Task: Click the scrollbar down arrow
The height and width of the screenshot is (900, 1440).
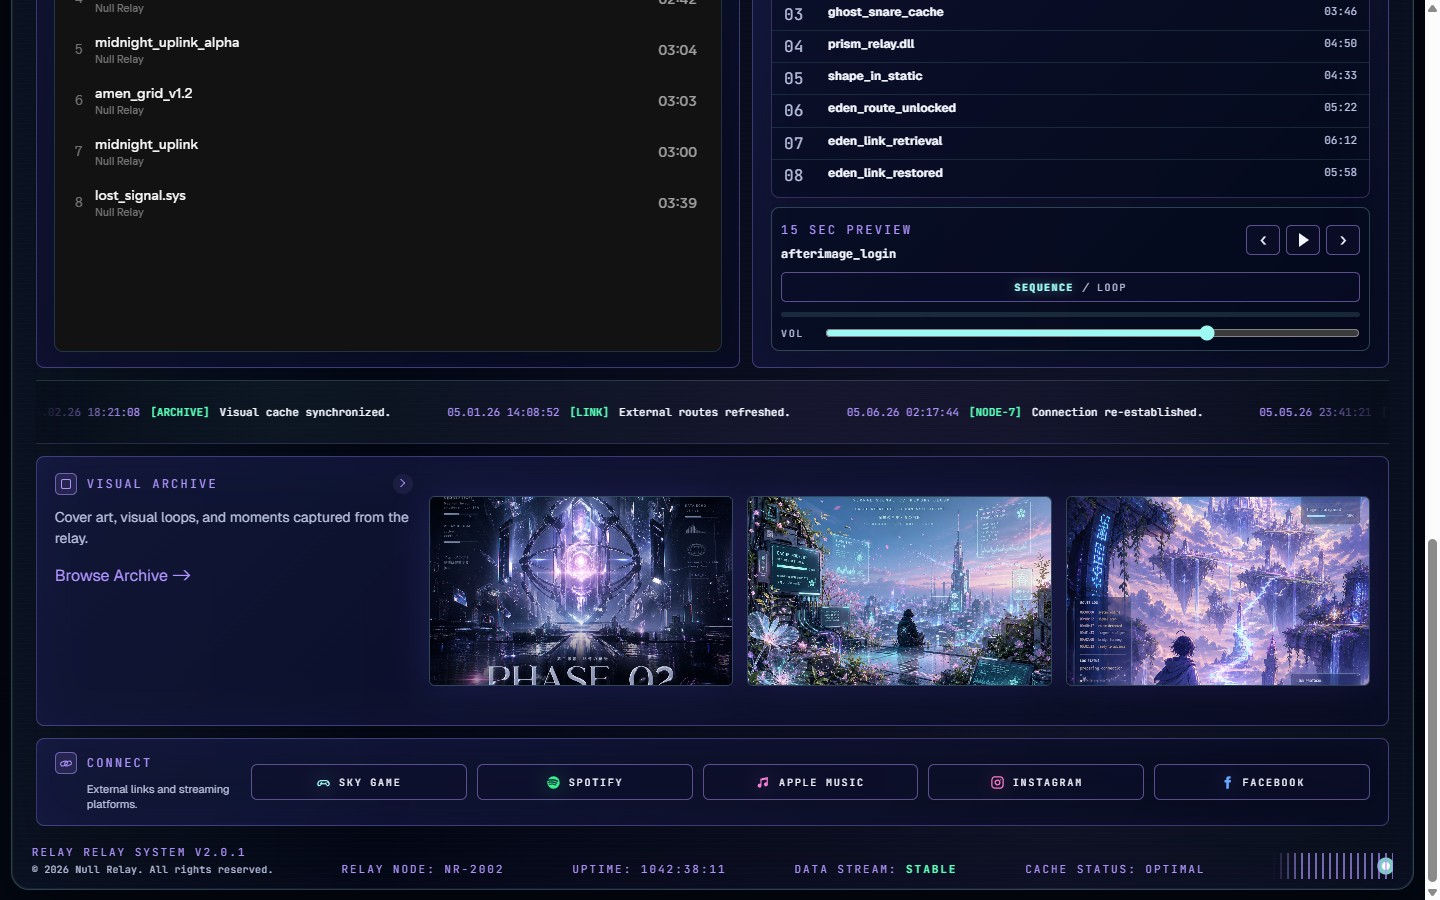Action: (1432, 892)
